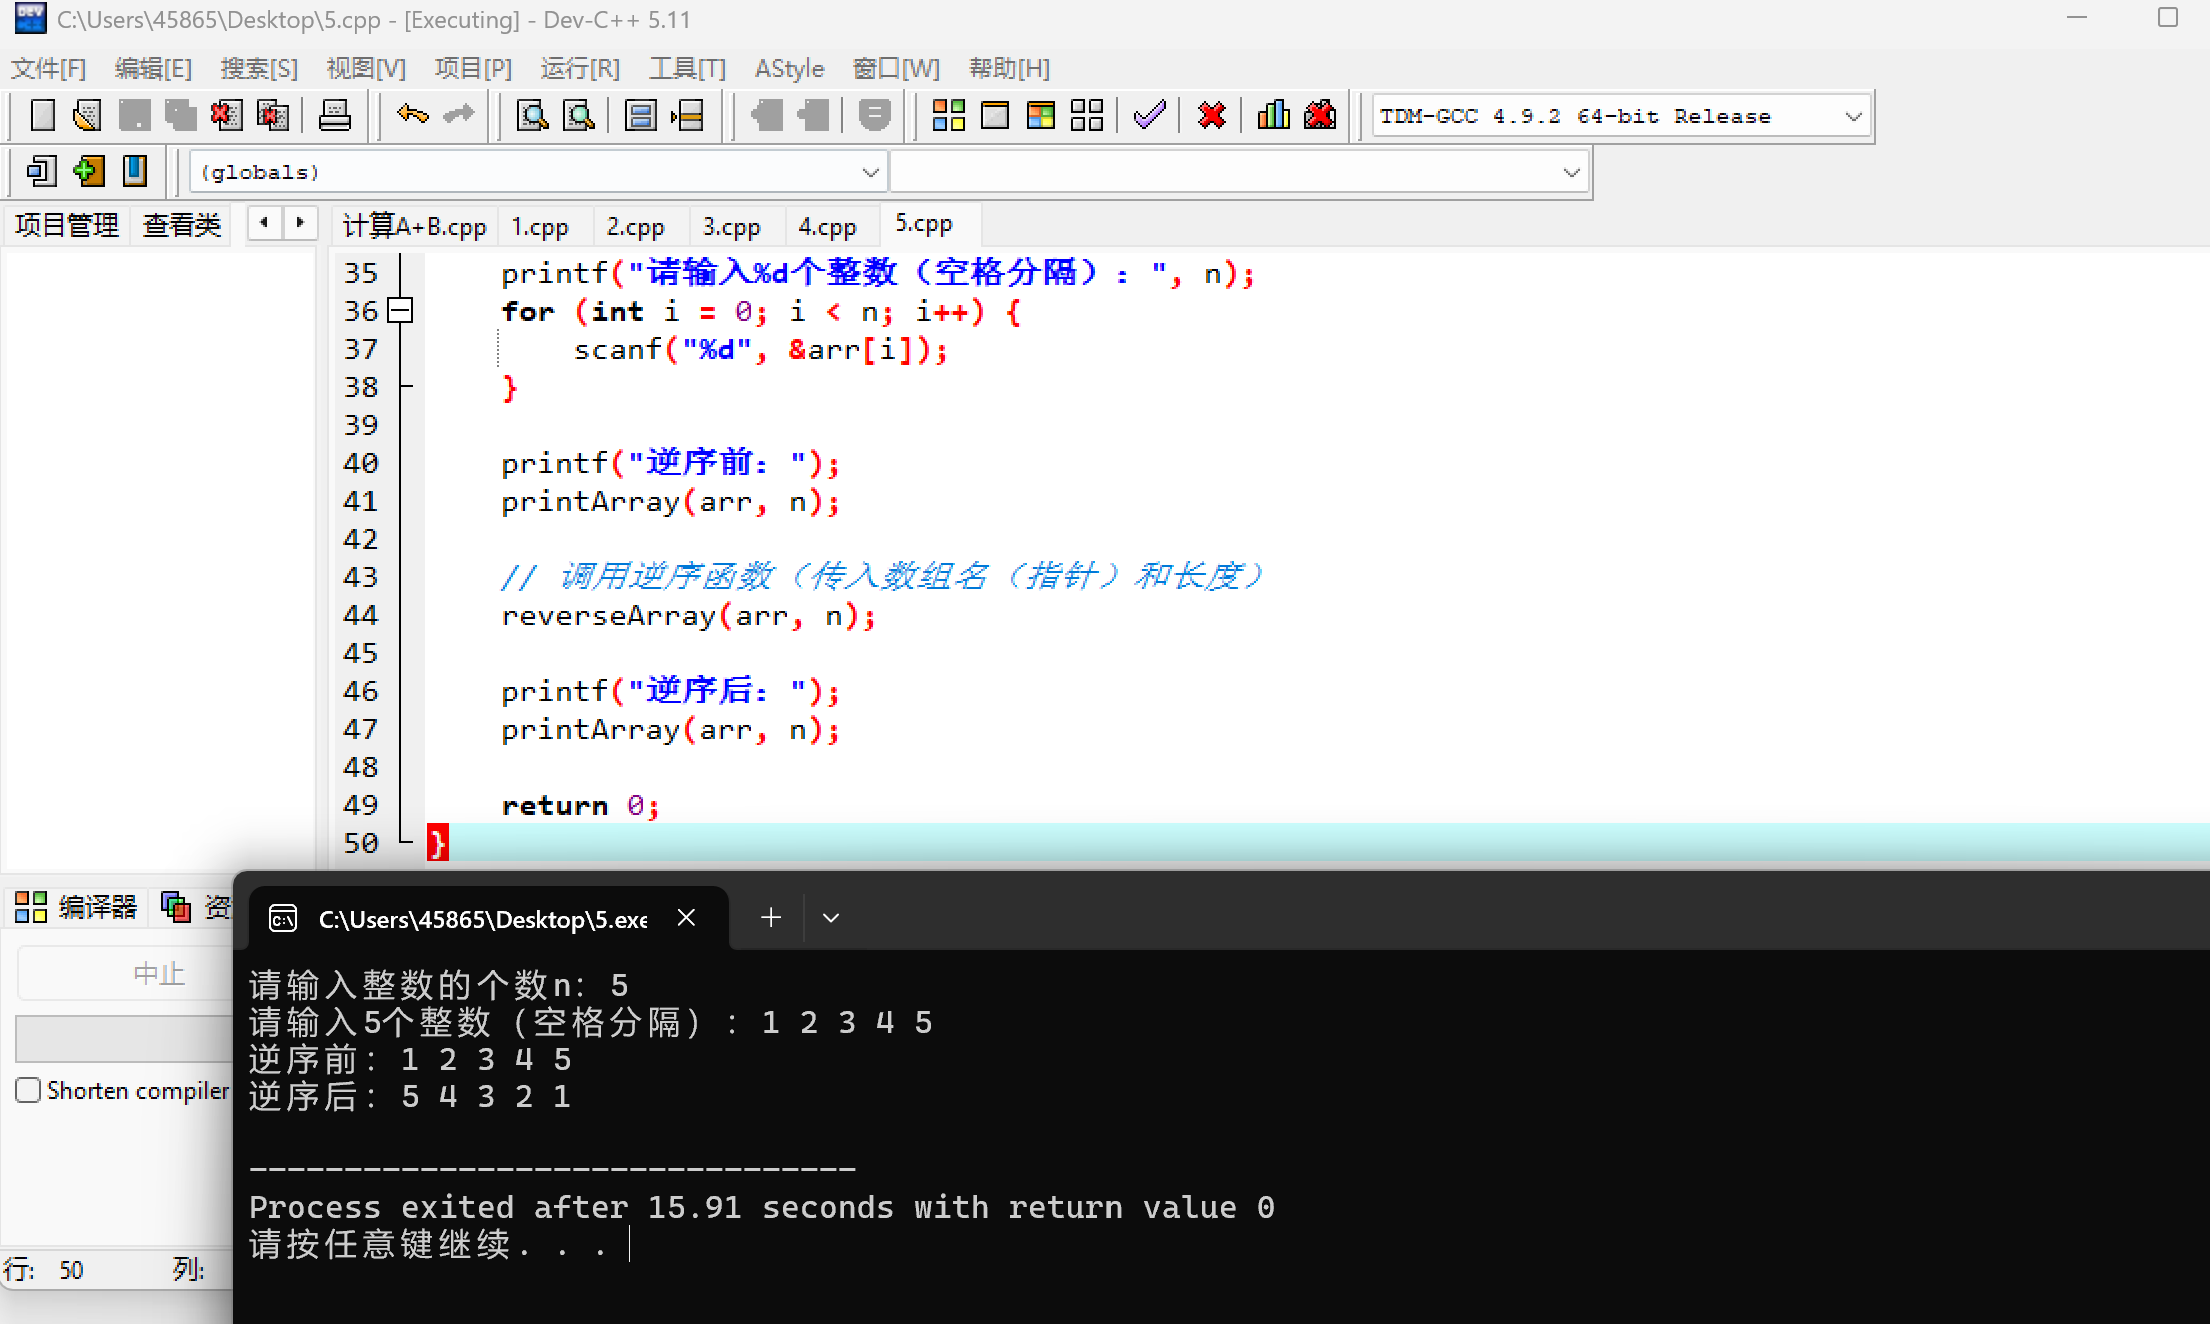Screen dimensions: 2210x1324
Task: Click the Profile bar chart icon
Action: 1273,116
